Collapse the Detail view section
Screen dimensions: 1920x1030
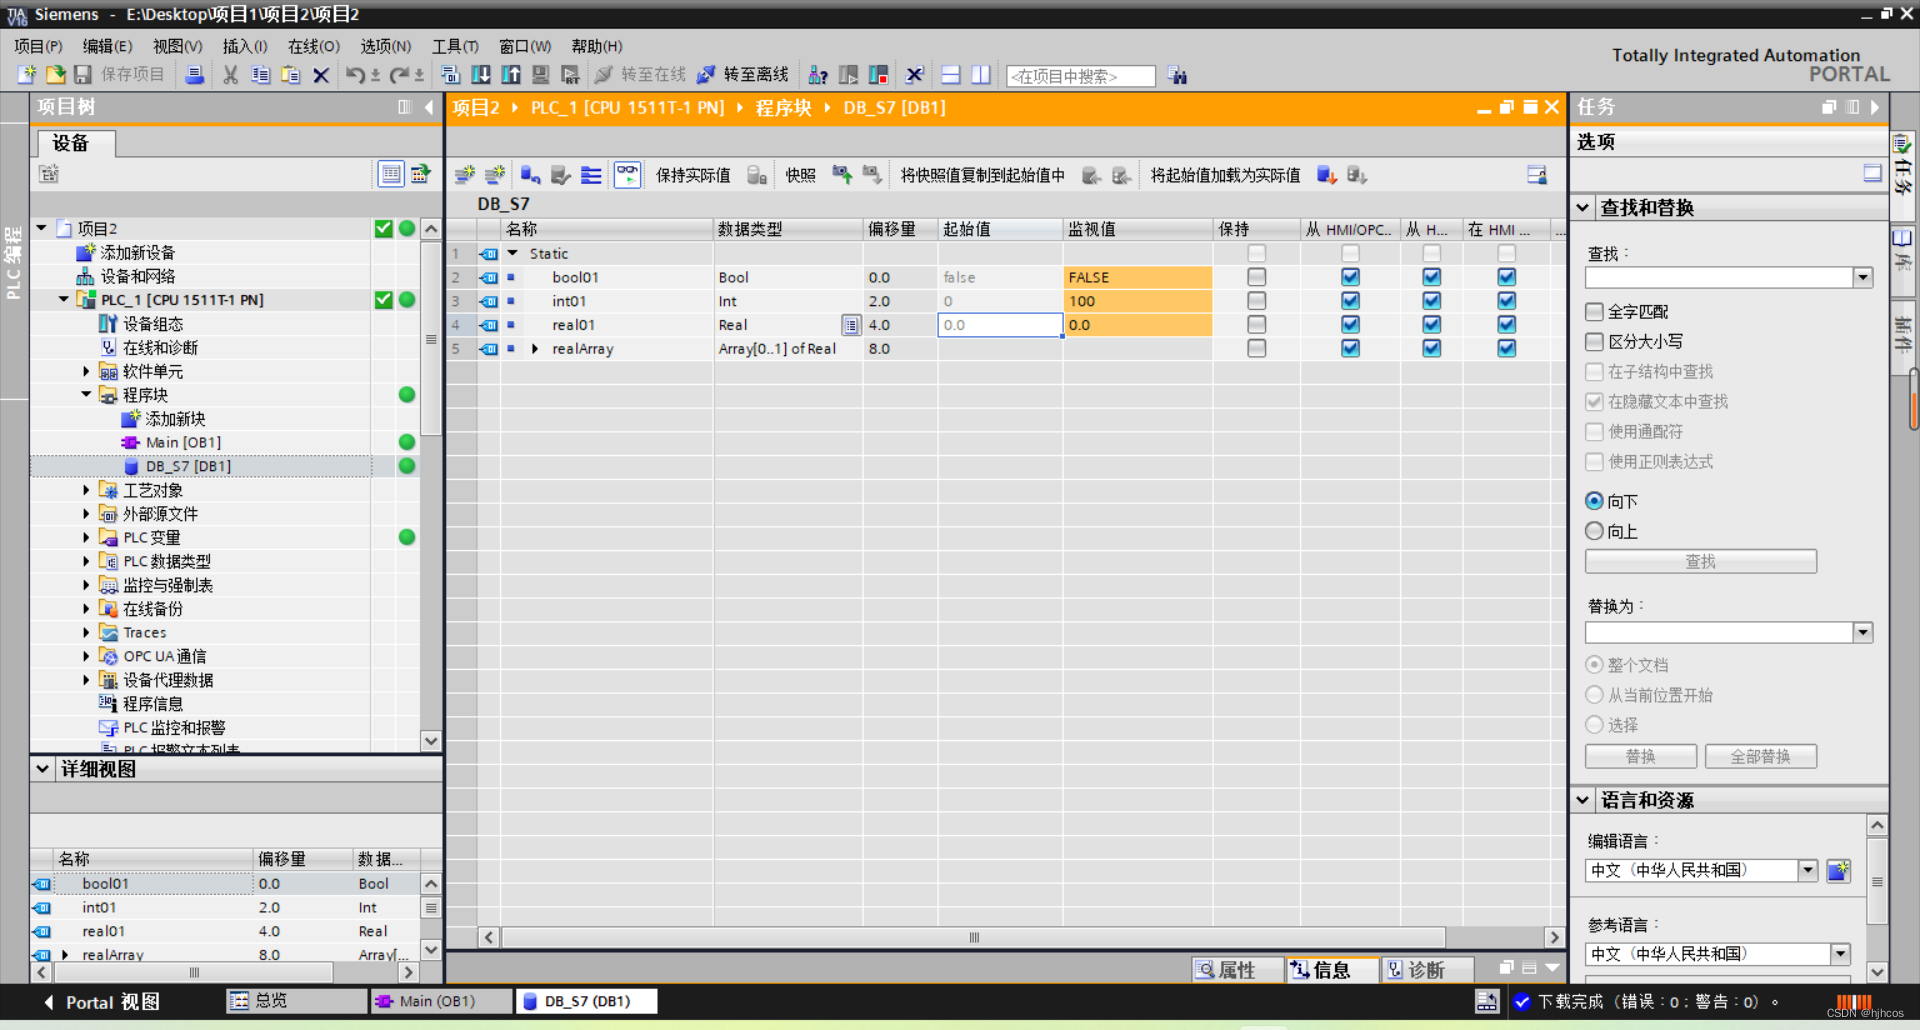pyautogui.click(x=42, y=769)
